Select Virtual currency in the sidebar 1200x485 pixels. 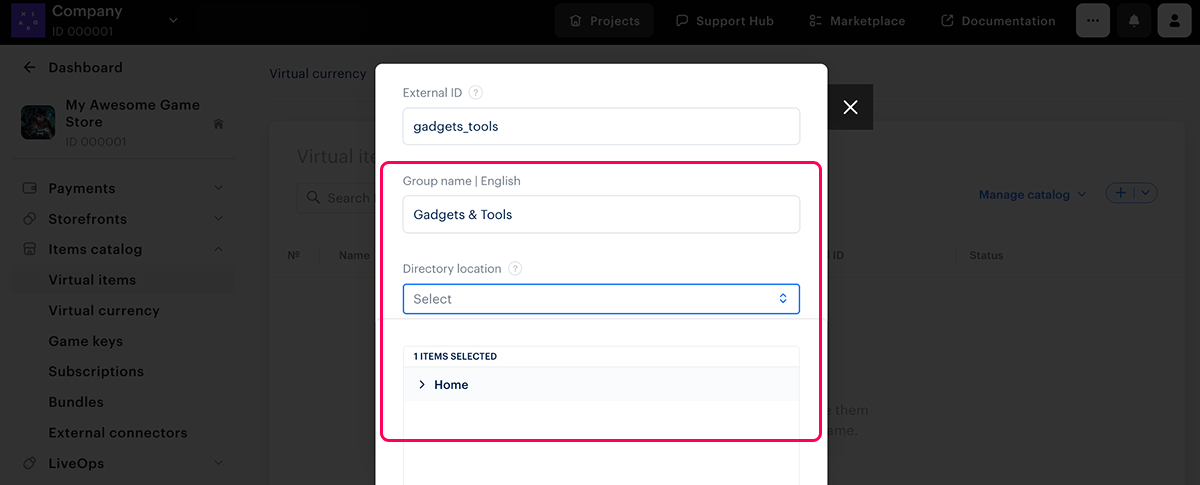click(104, 311)
